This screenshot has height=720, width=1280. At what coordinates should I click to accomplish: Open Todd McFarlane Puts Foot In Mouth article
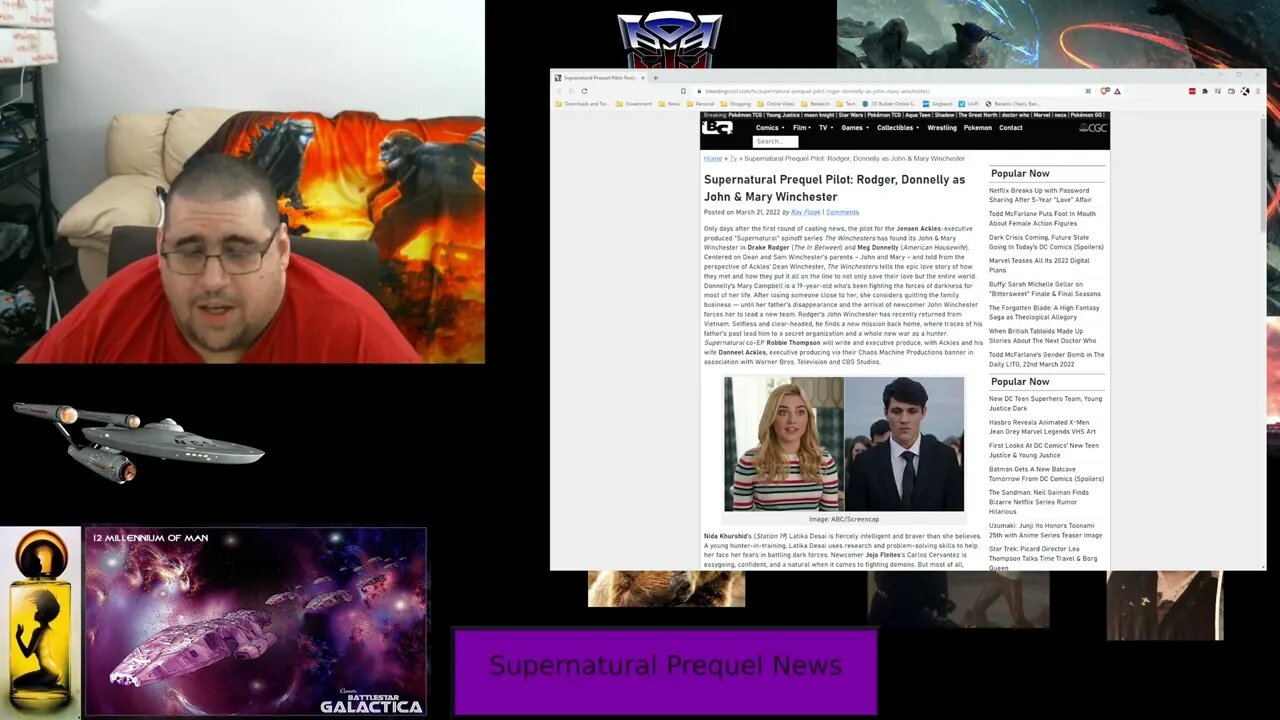[1042, 218]
